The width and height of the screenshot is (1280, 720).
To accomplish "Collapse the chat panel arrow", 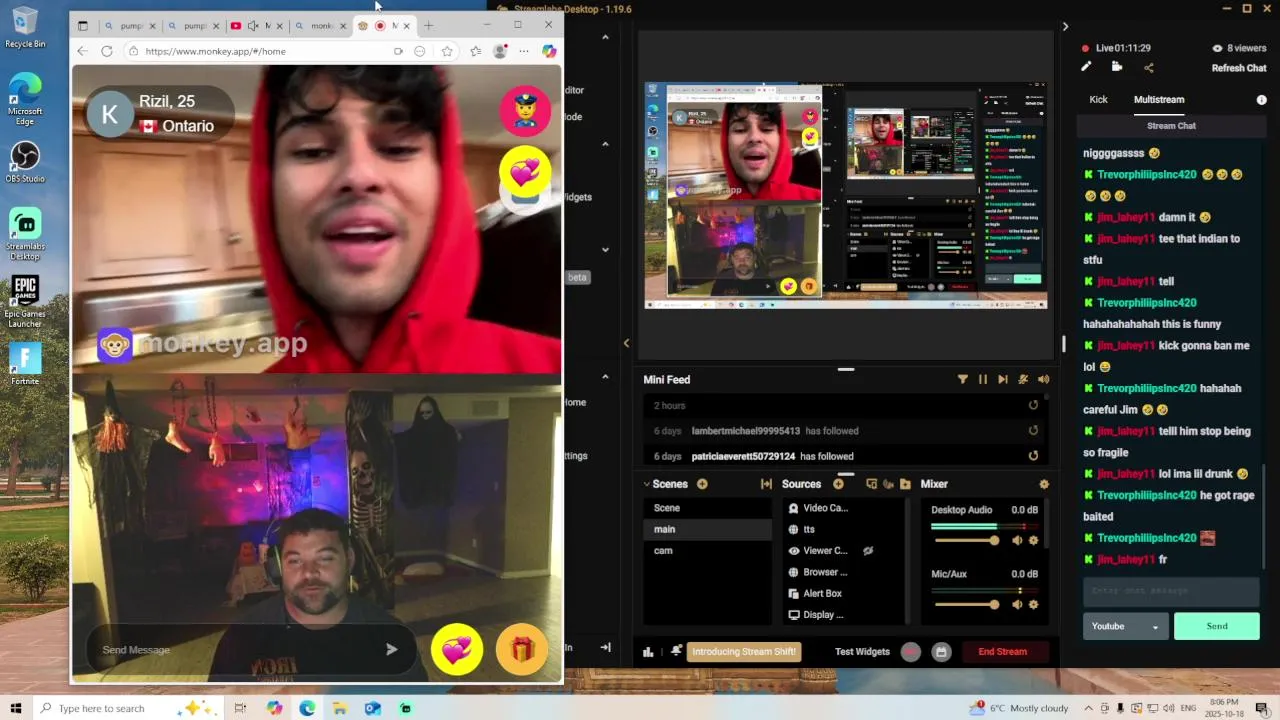I will [1065, 27].
